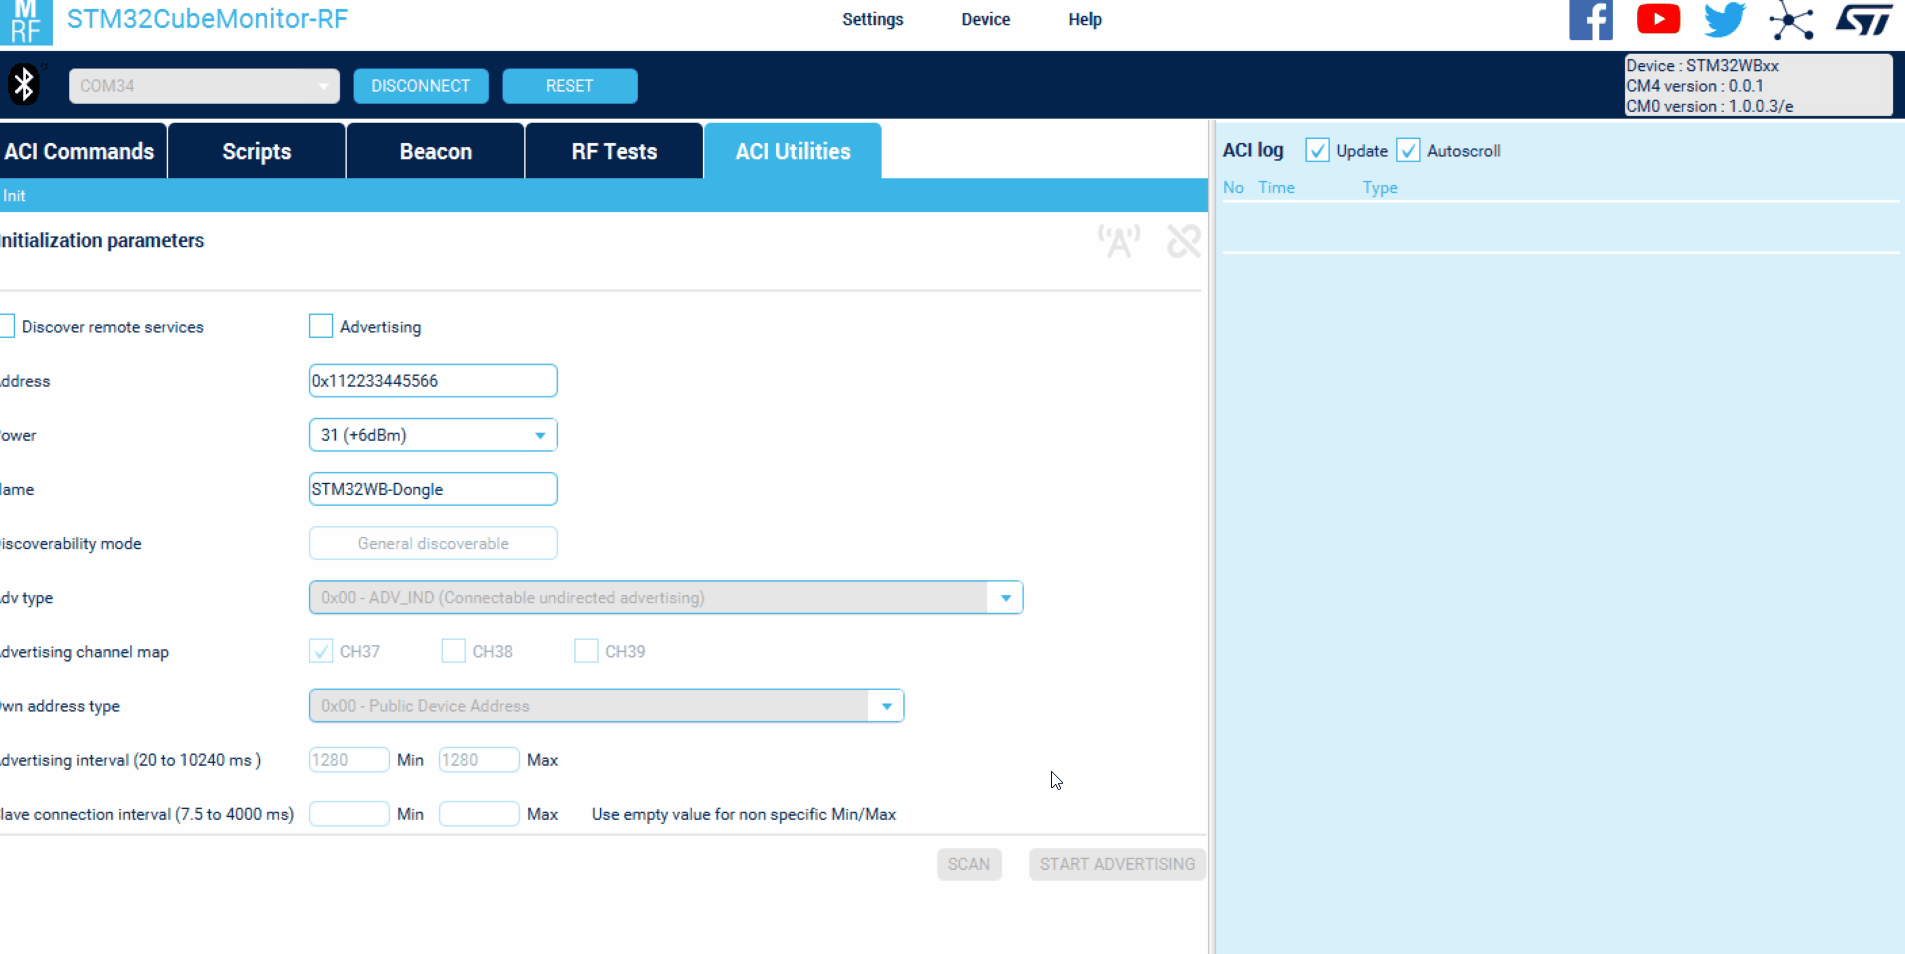The height and width of the screenshot is (954, 1905).
Task: Select the Init sub-tab
Action: (x=14, y=196)
